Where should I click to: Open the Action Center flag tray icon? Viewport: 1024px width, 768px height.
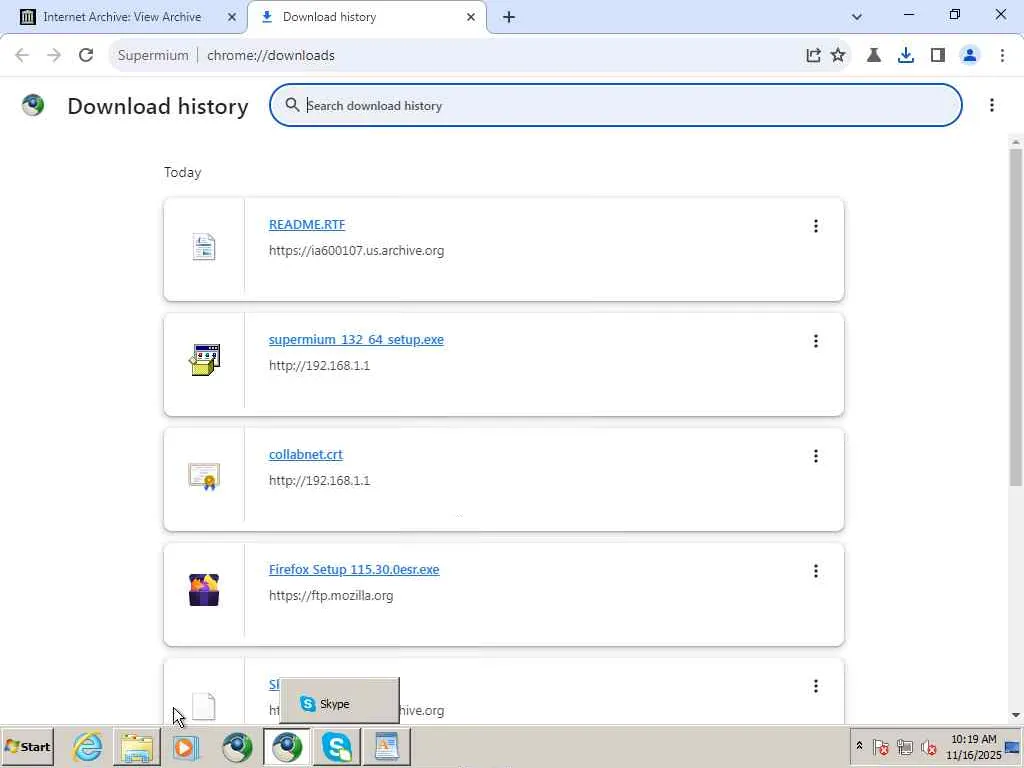click(881, 746)
